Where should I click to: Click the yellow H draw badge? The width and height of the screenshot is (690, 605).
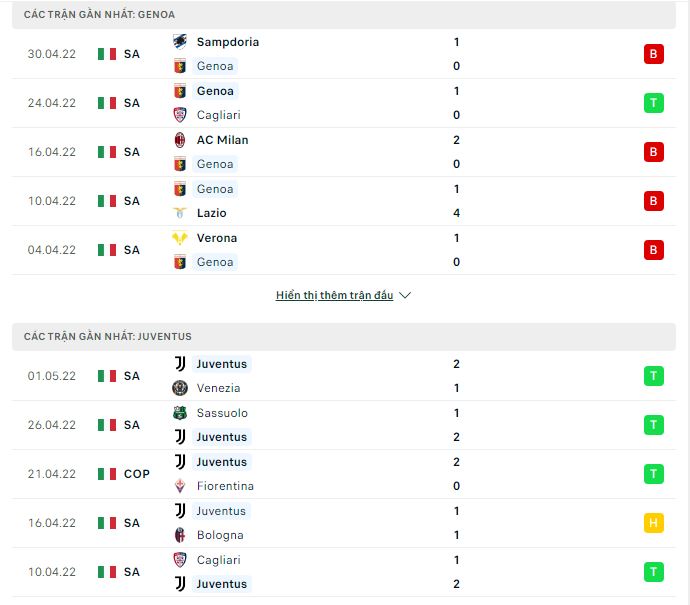(x=653, y=523)
